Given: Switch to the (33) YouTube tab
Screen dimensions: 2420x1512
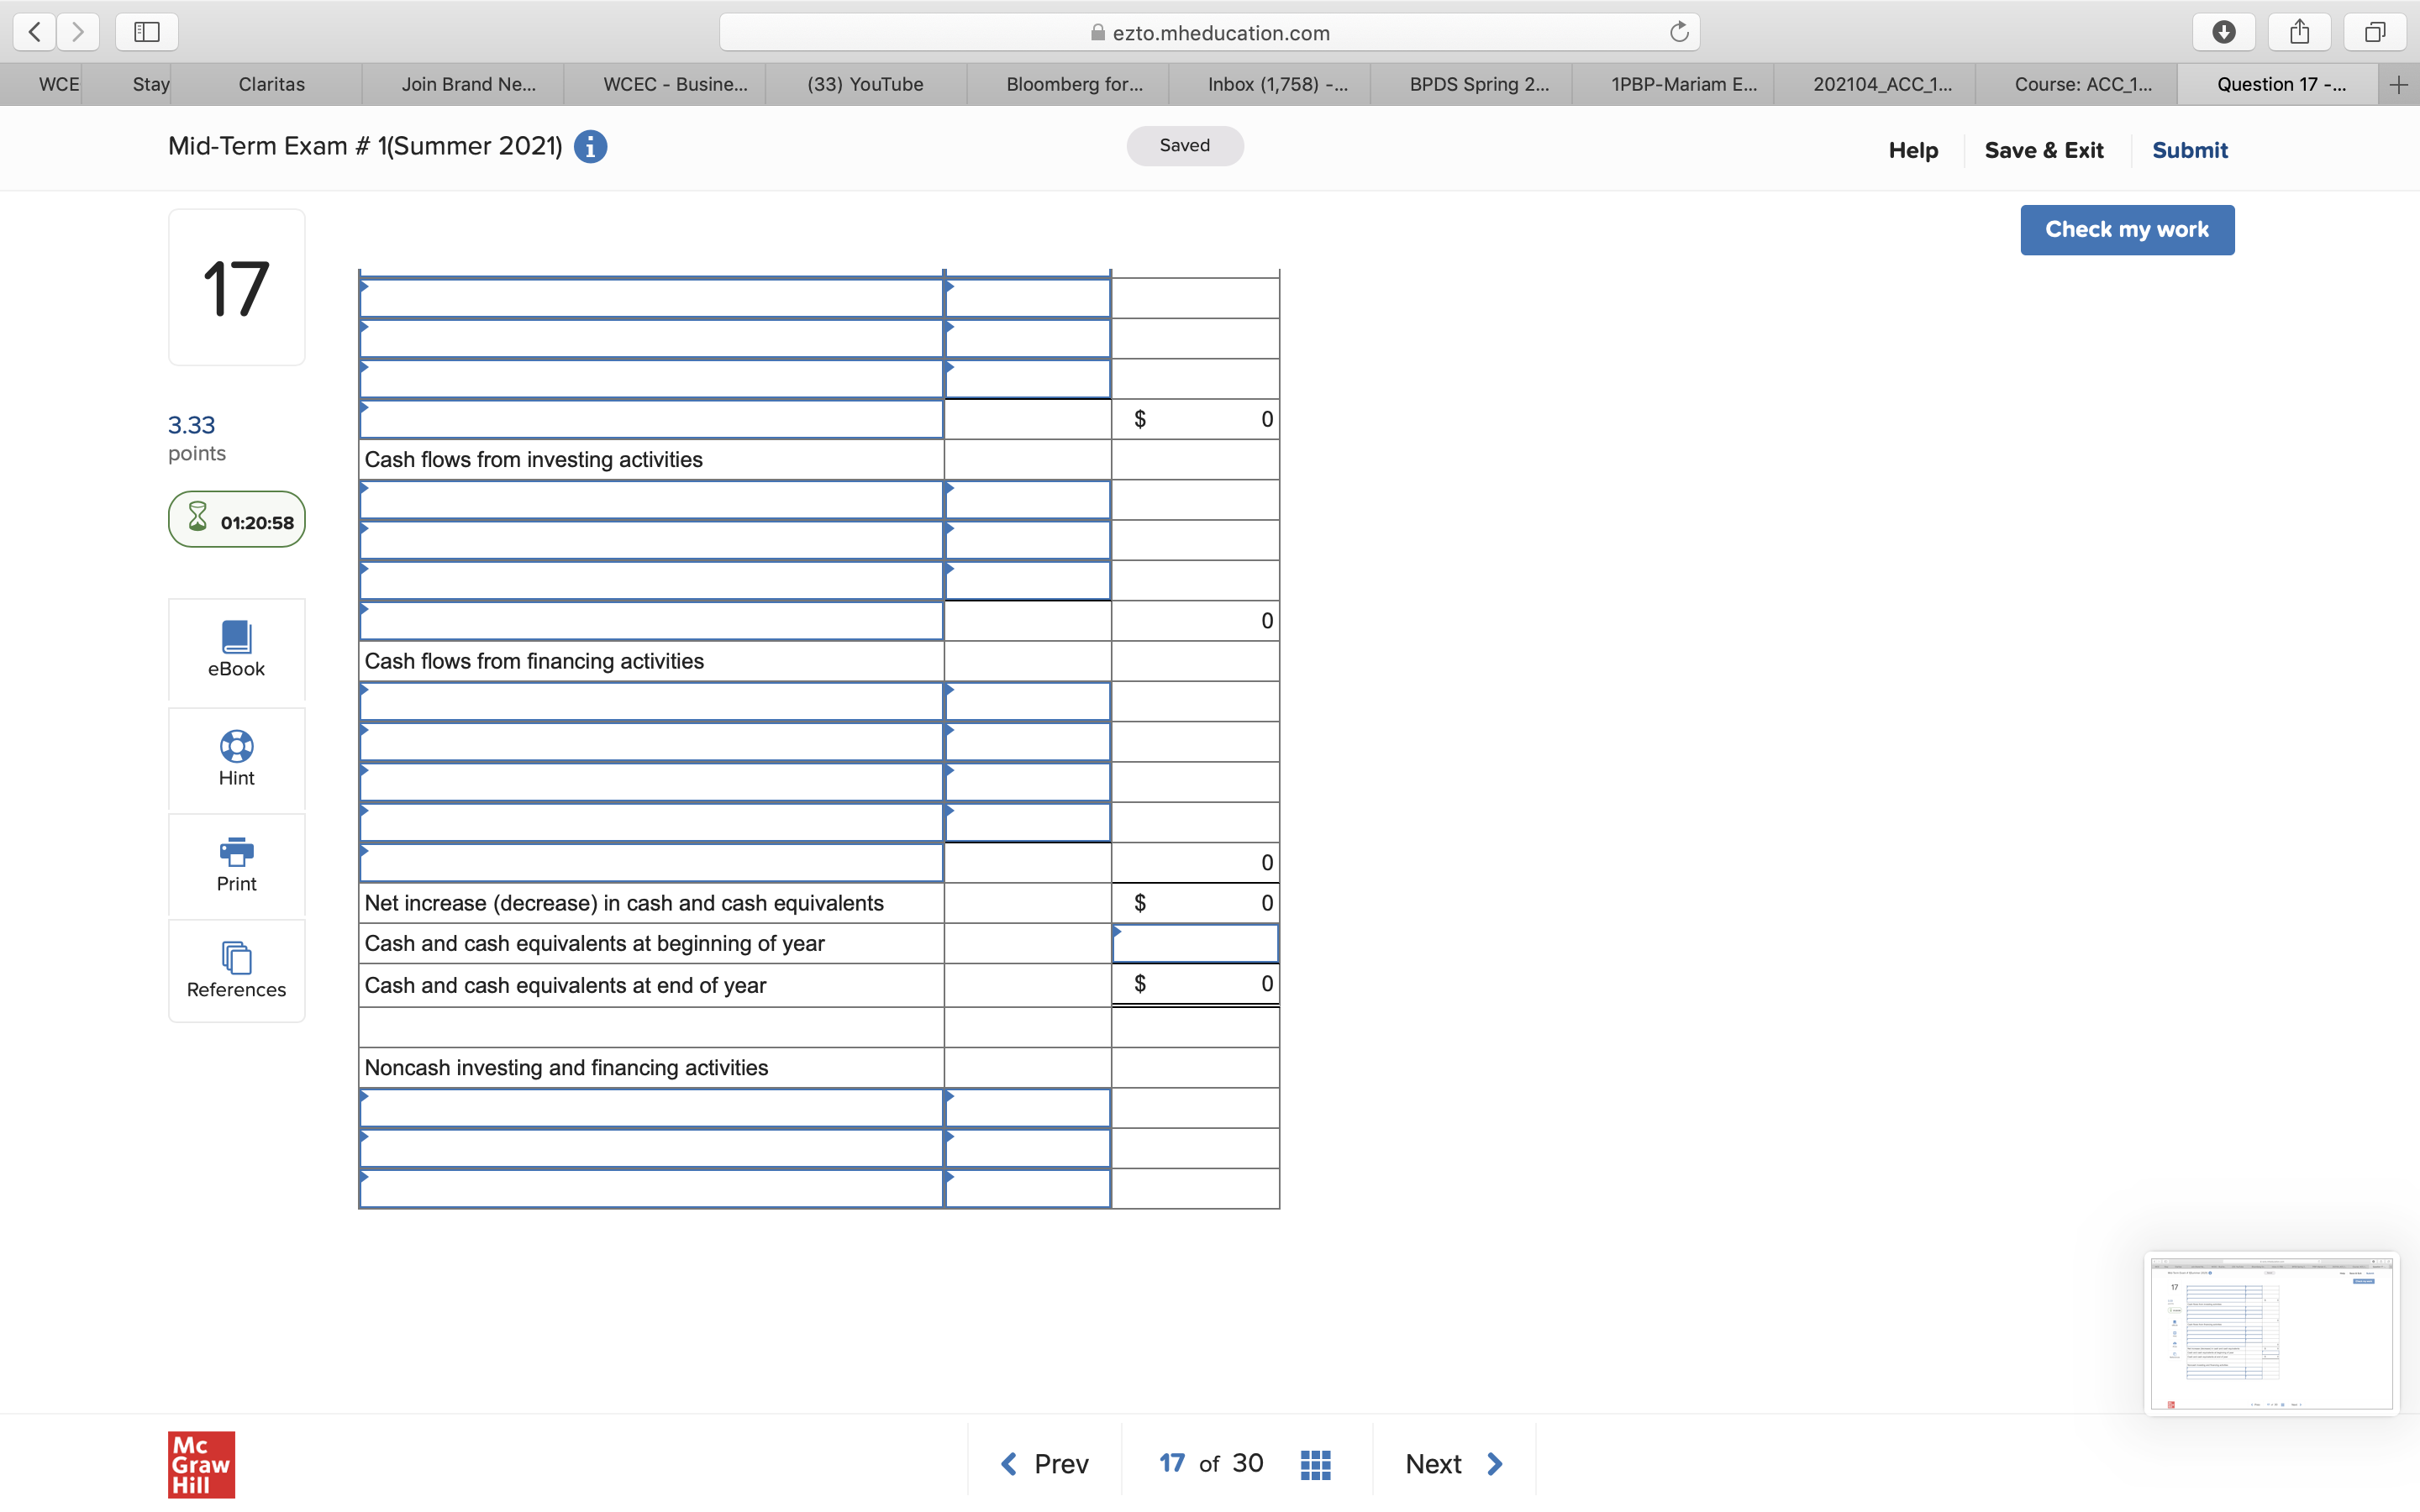Looking at the screenshot, I should pyautogui.click(x=865, y=84).
